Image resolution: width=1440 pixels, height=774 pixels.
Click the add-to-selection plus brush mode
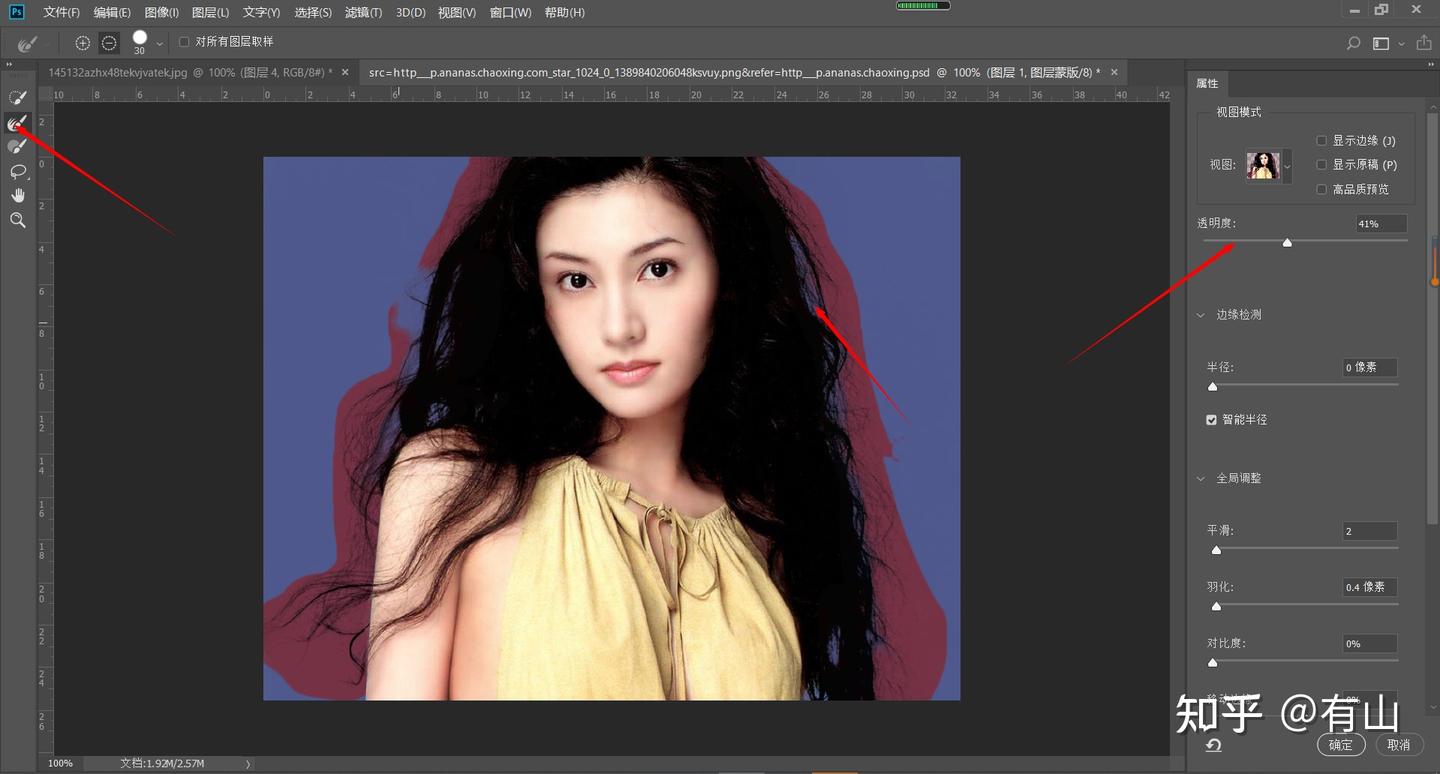(83, 43)
